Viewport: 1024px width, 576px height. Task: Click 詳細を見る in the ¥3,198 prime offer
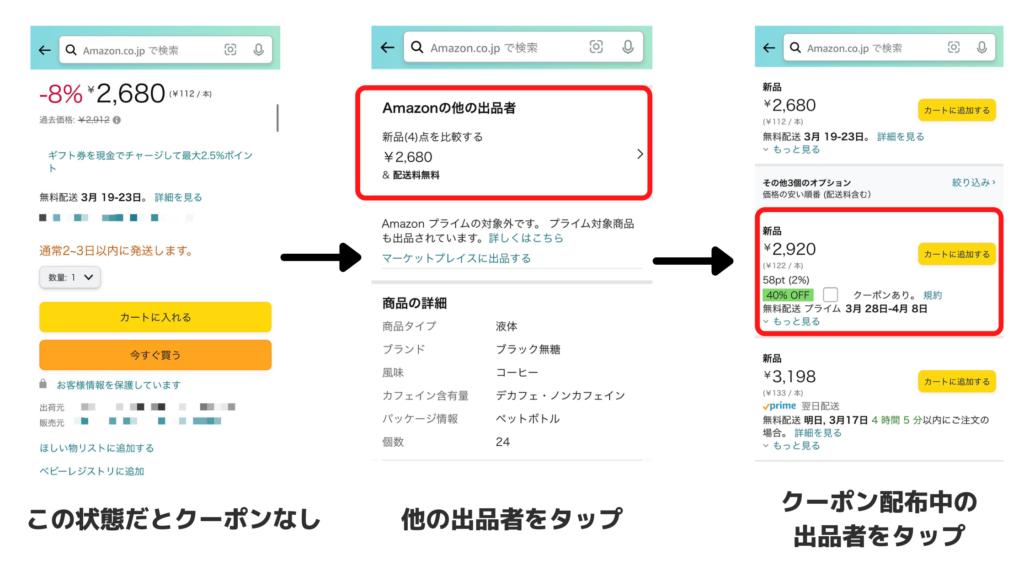click(x=818, y=433)
